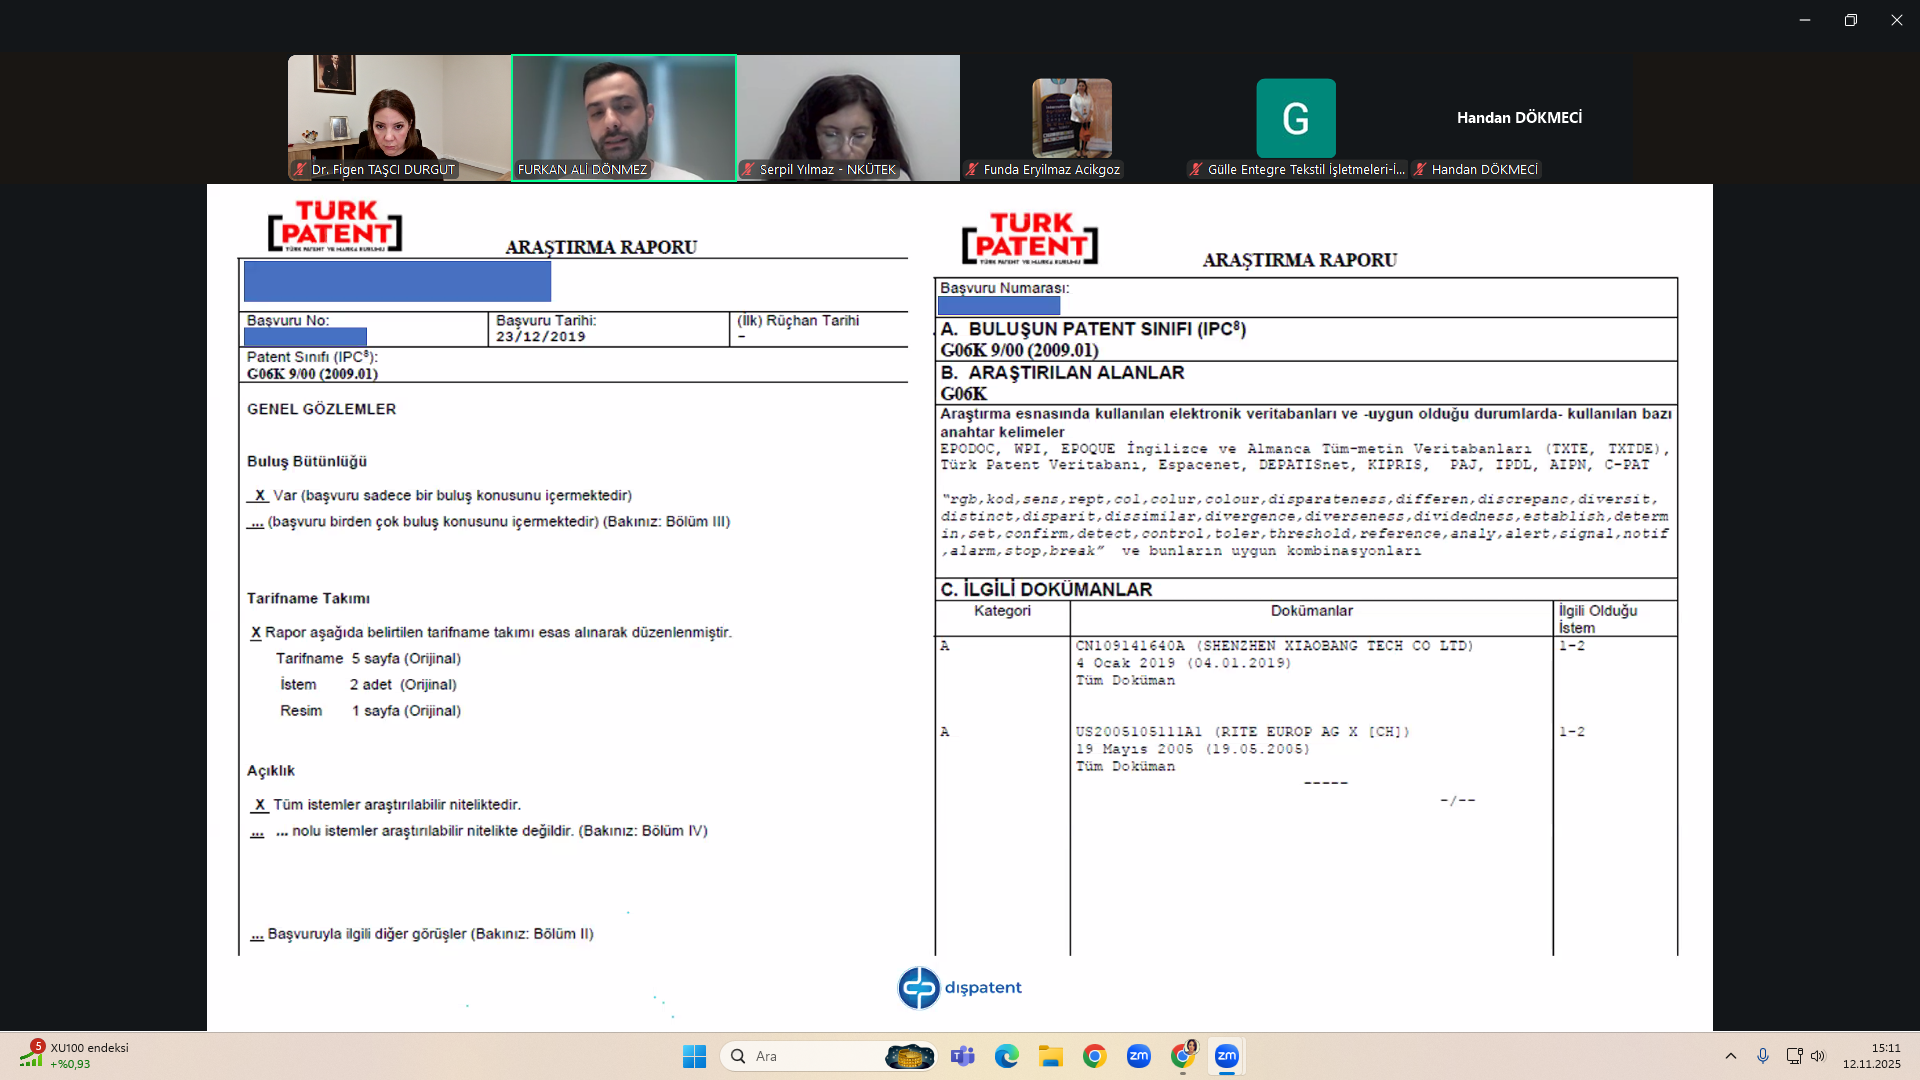Click the Google Chrome taskbar icon

(x=1094, y=1056)
